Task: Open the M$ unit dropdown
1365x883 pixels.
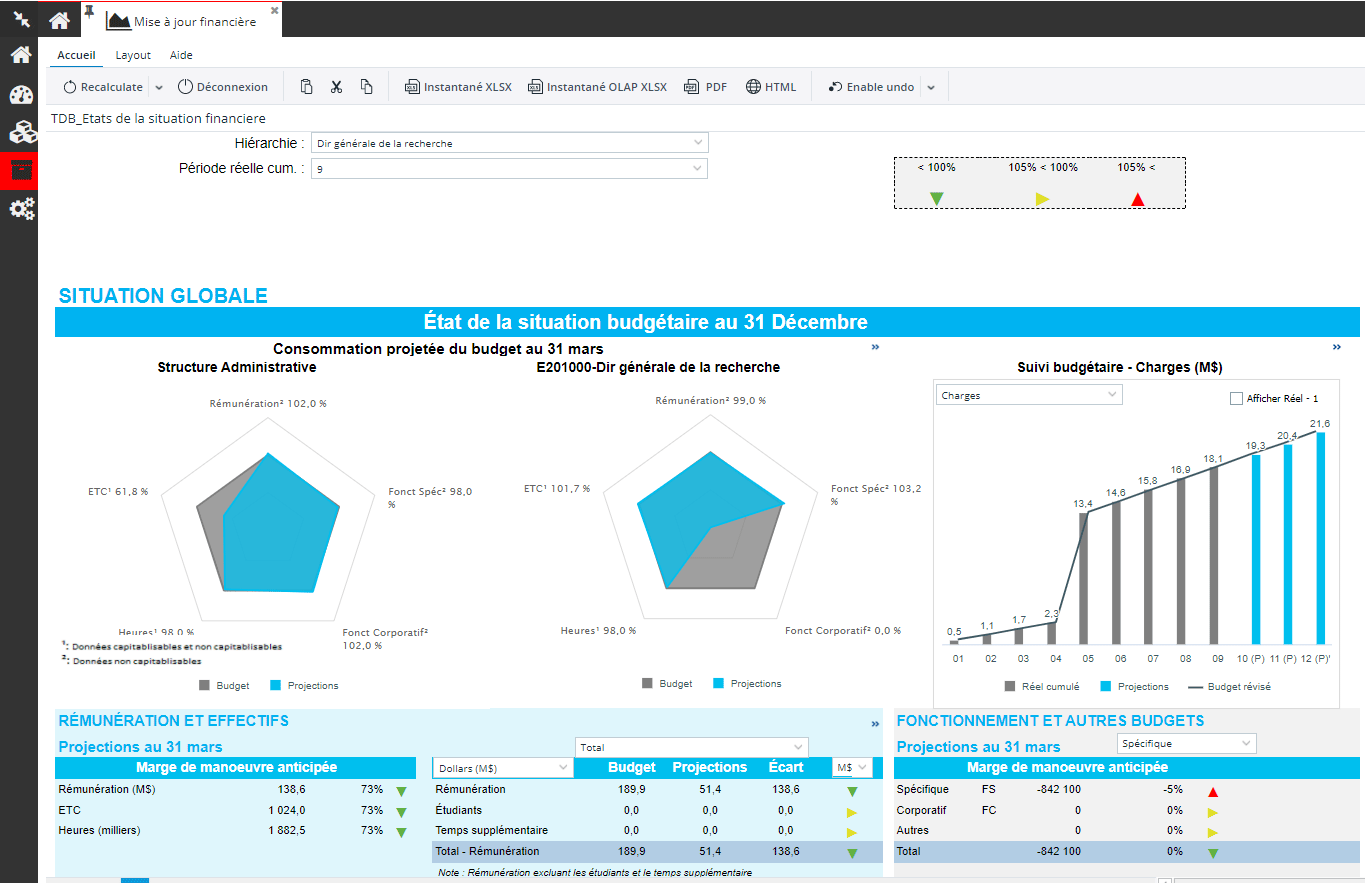Action: [852, 767]
